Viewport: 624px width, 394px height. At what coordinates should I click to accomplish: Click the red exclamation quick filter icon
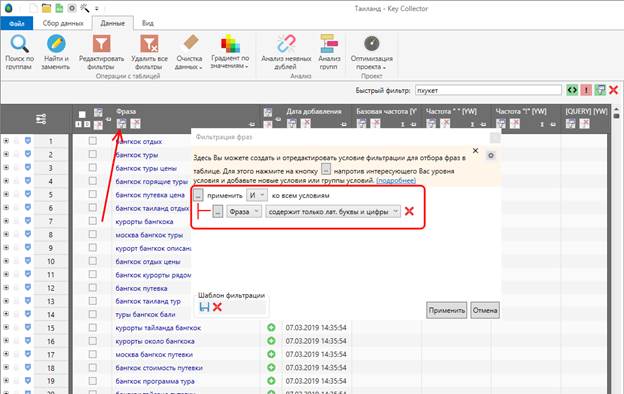(x=586, y=90)
